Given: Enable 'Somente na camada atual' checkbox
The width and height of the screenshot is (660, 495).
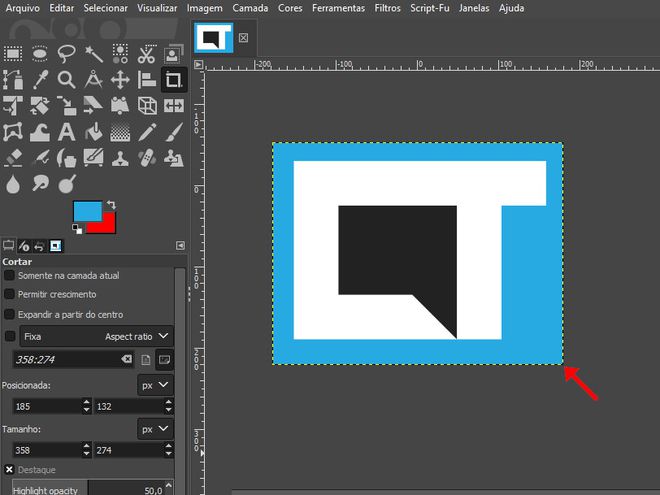Looking at the screenshot, I should tap(9, 276).
